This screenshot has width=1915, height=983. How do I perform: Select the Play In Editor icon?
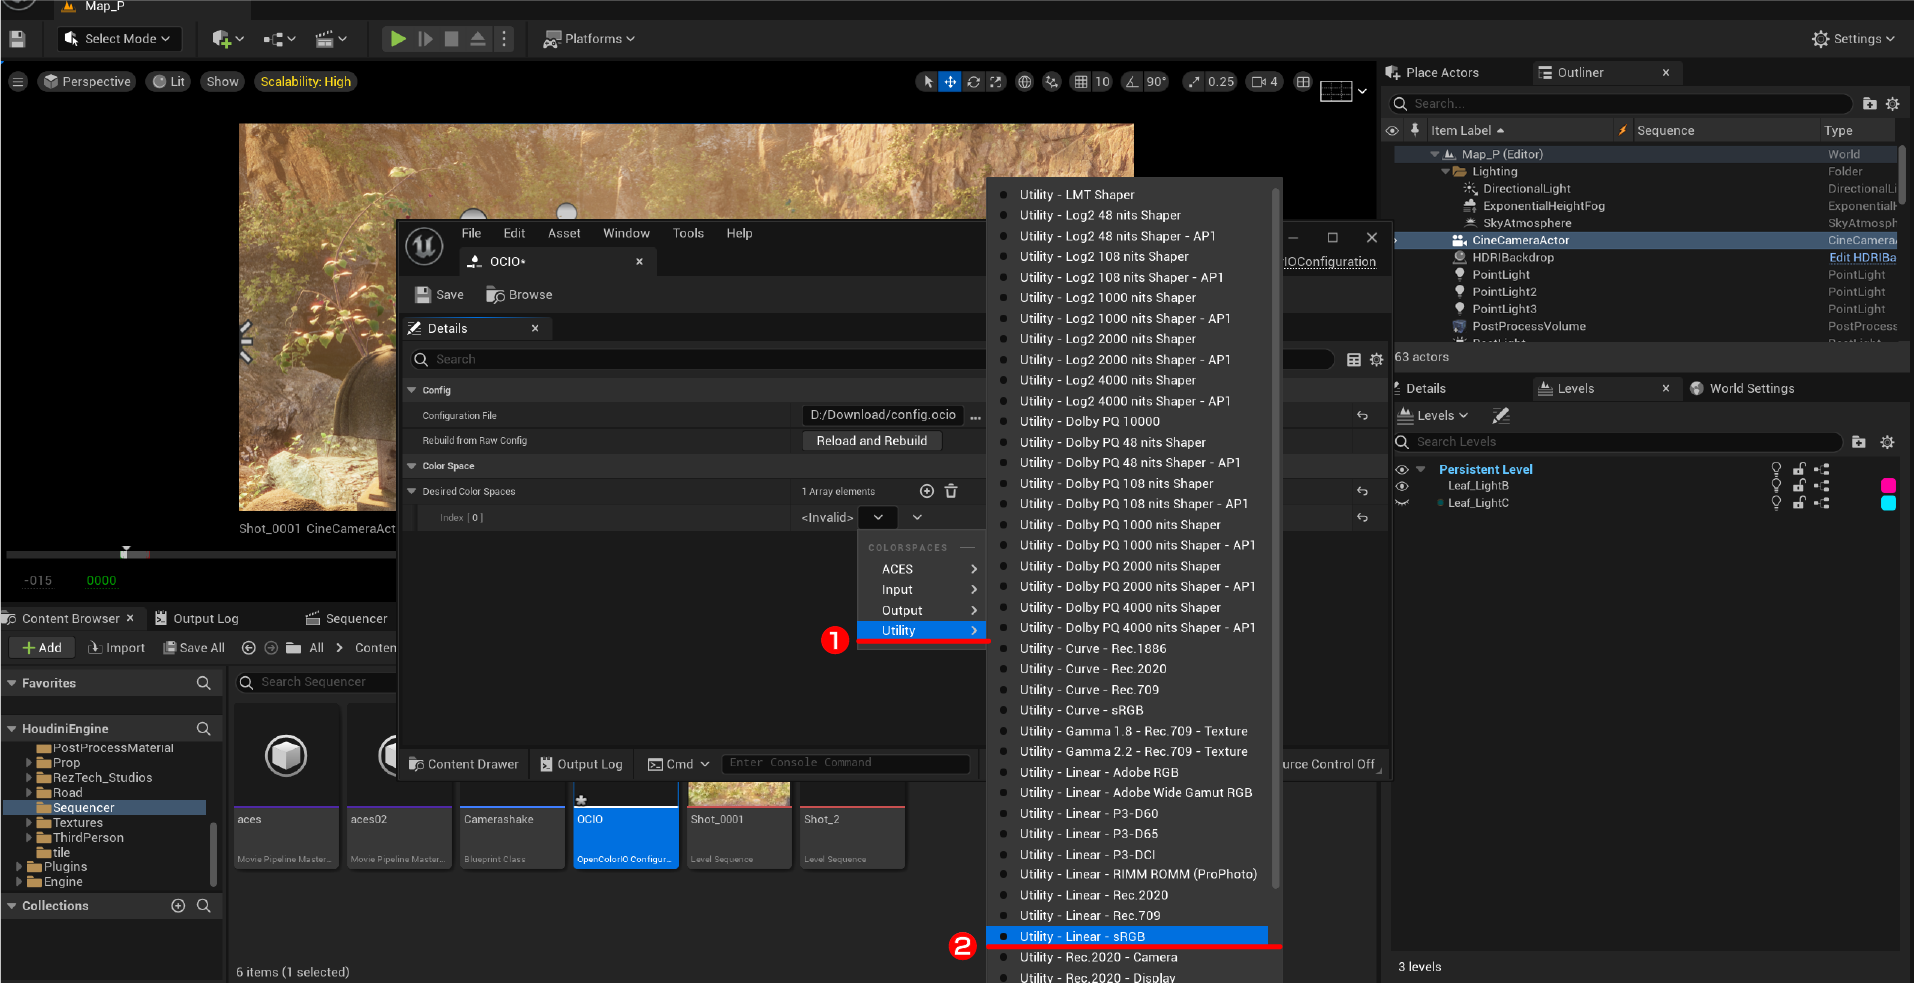click(x=397, y=38)
